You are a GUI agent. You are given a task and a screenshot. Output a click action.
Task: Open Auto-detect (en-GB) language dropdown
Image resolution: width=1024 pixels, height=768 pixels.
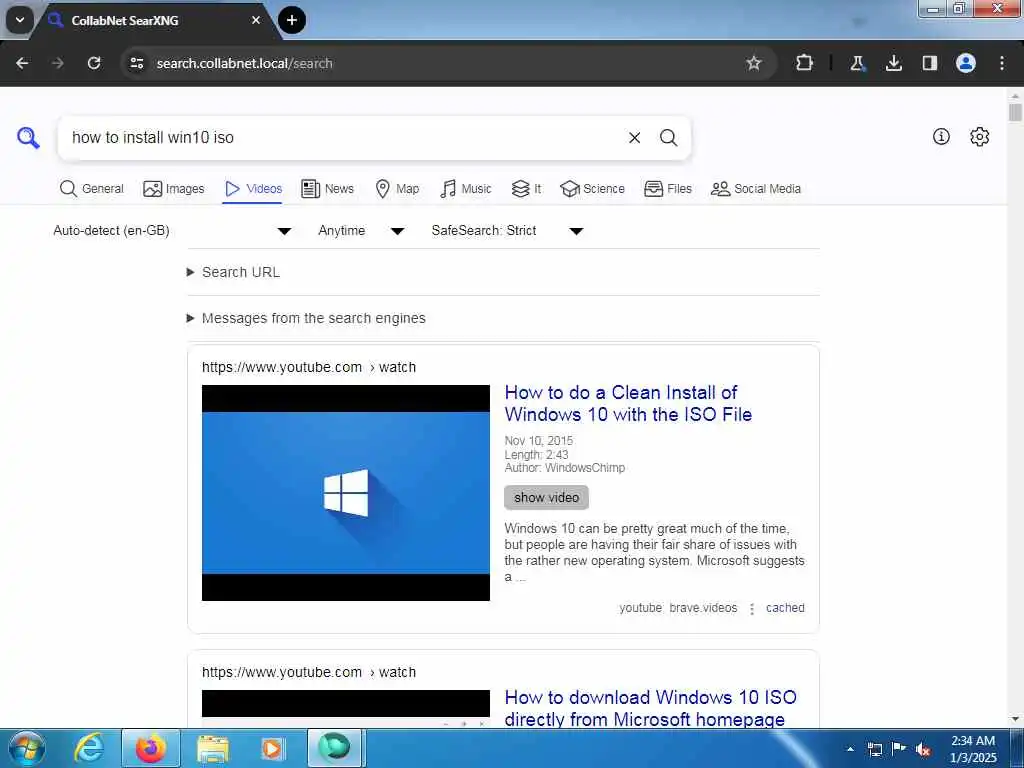coord(172,231)
